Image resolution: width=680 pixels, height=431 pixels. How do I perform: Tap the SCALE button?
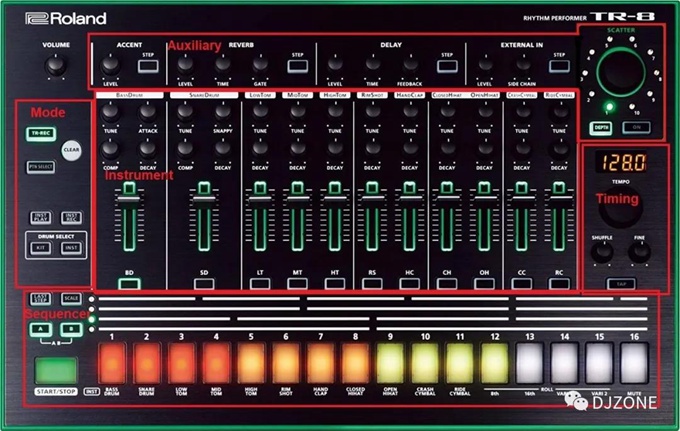click(x=71, y=299)
